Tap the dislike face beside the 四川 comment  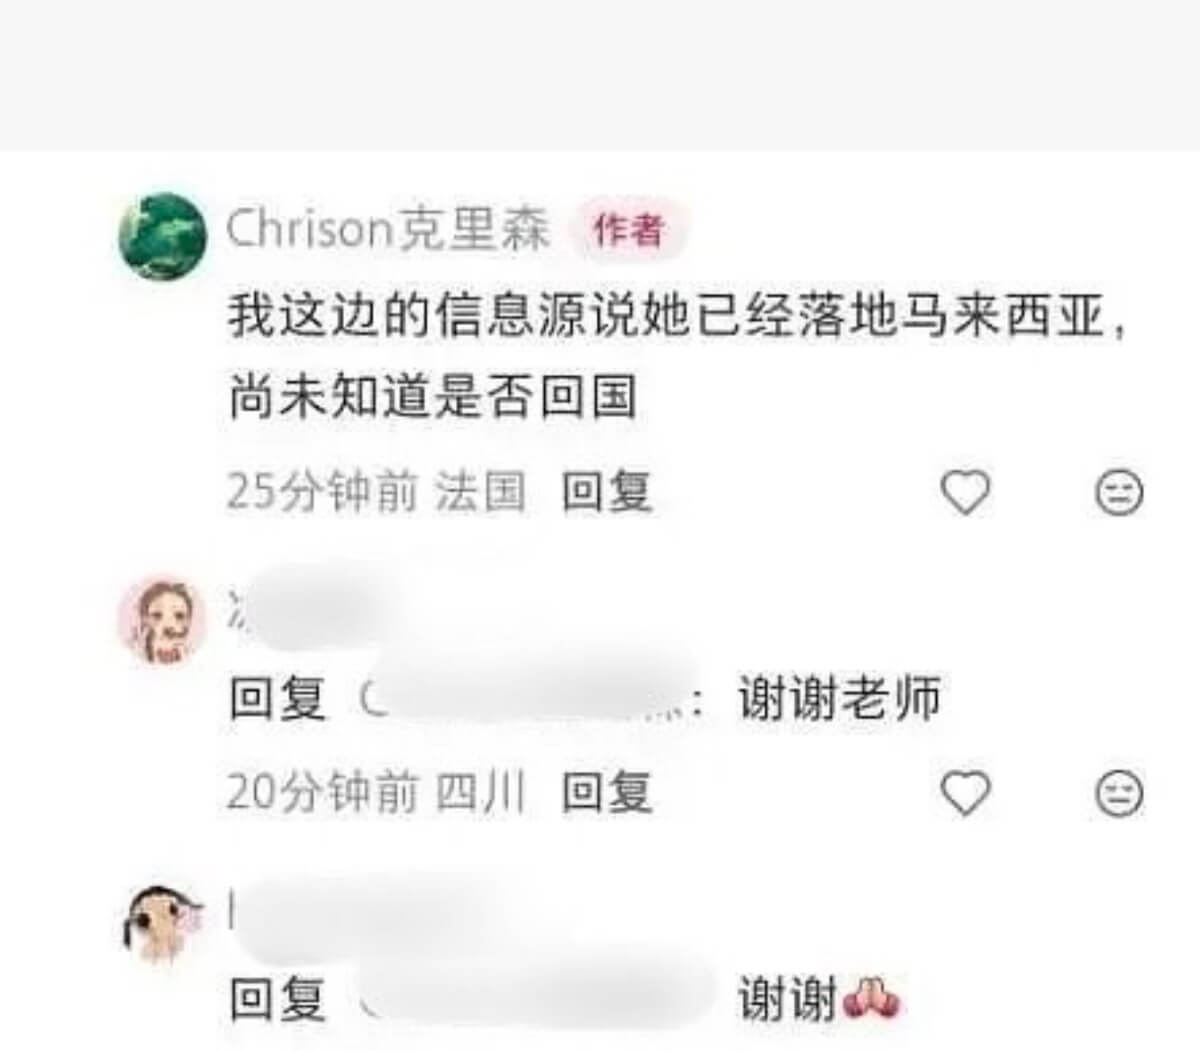point(1119,794)
